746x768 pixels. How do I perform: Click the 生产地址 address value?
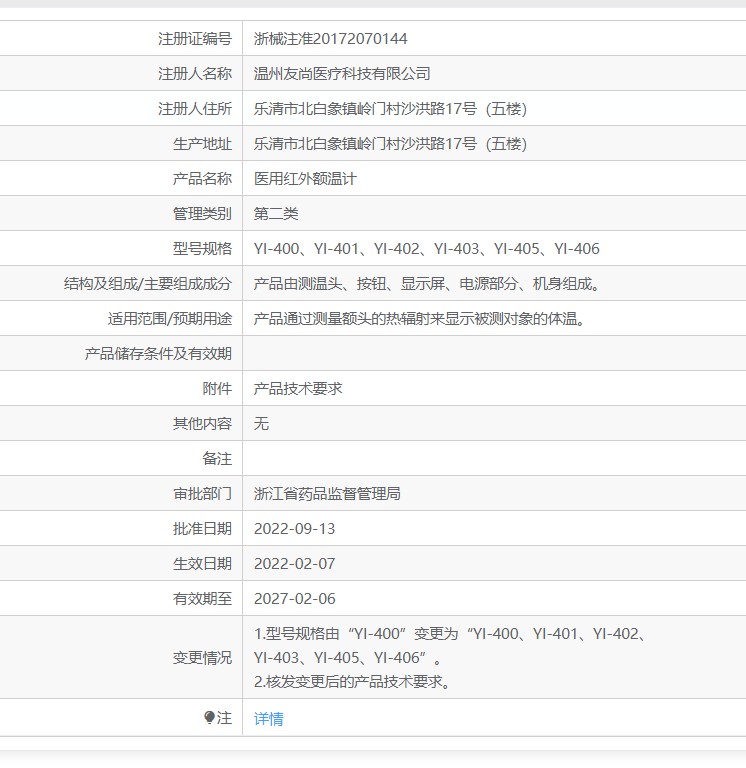(x=390, y=144)
